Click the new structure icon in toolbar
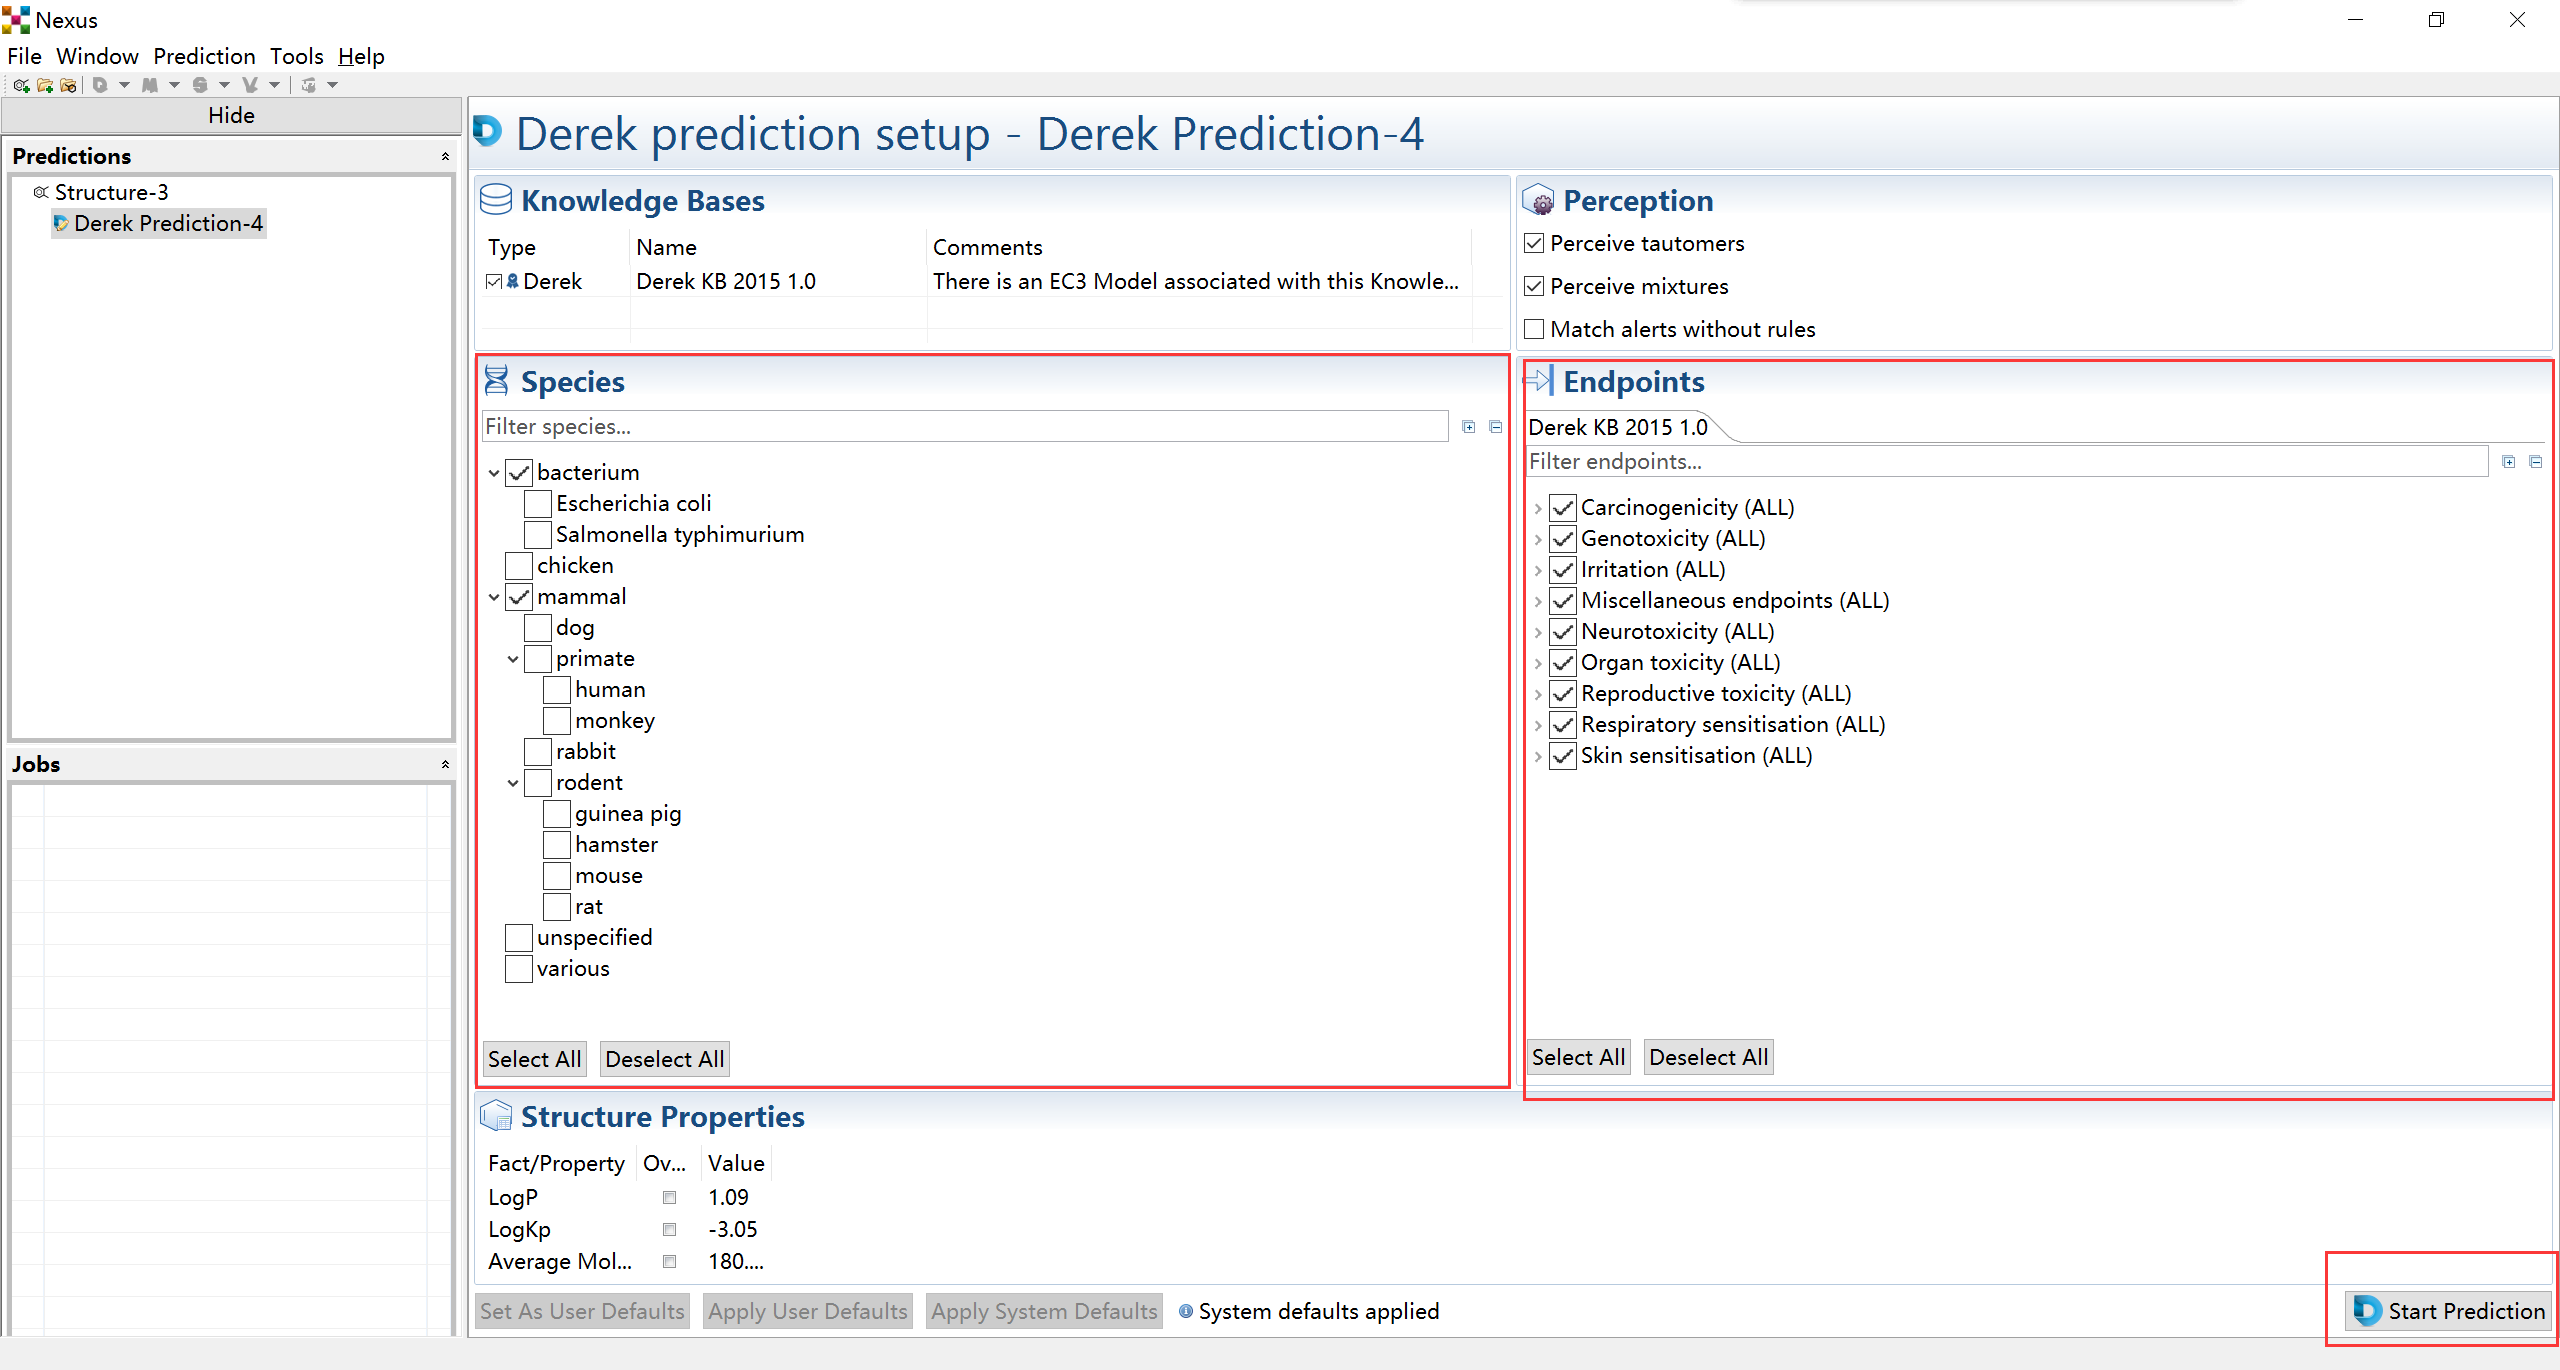The width and height of the screenshot is (2560, 1370). tap(22, 85)
